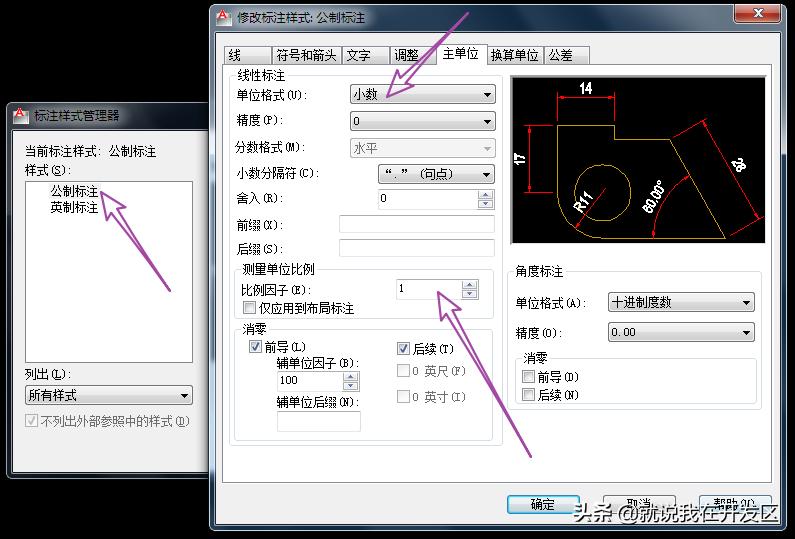Switch to the 线 tab

(x=247, y=55)
